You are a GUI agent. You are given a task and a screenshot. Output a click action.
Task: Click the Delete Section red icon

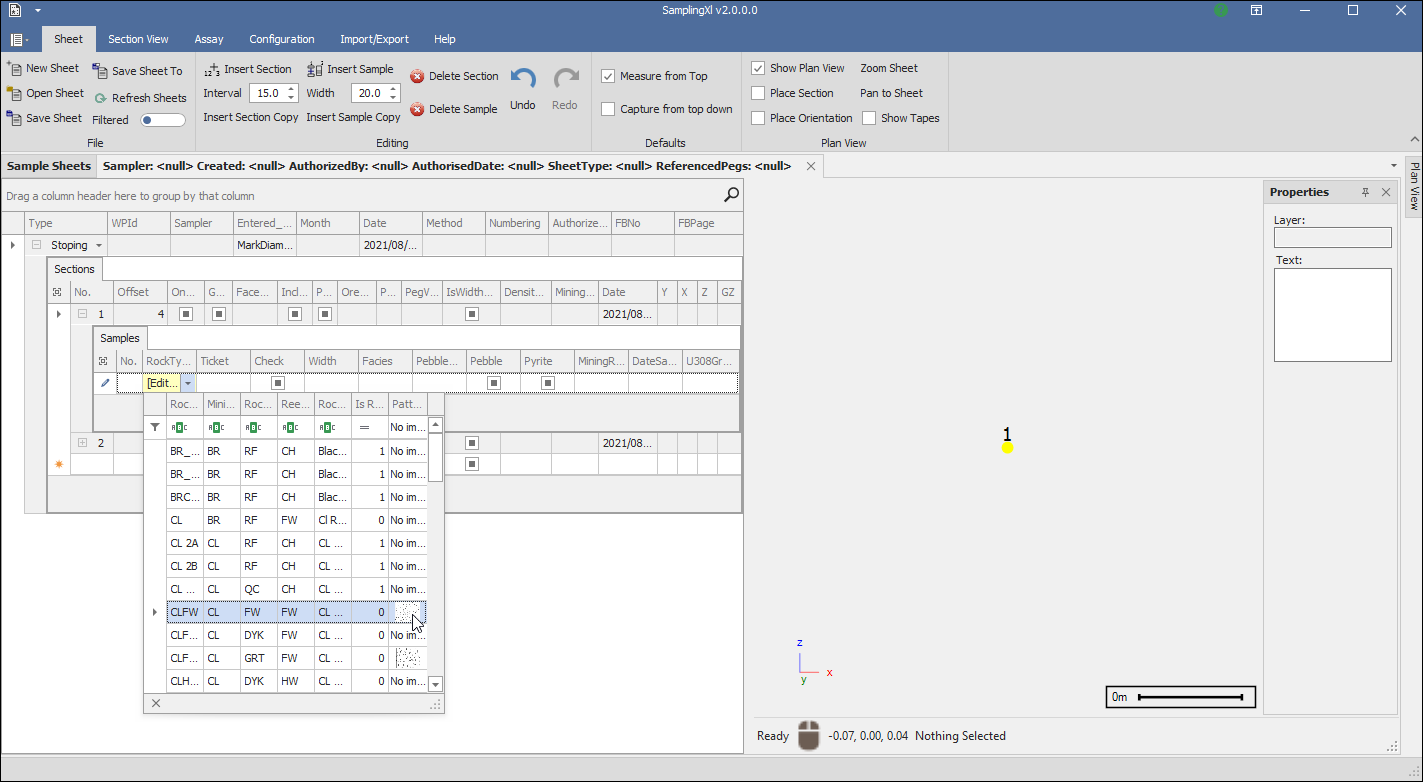[x=417, y=76]
